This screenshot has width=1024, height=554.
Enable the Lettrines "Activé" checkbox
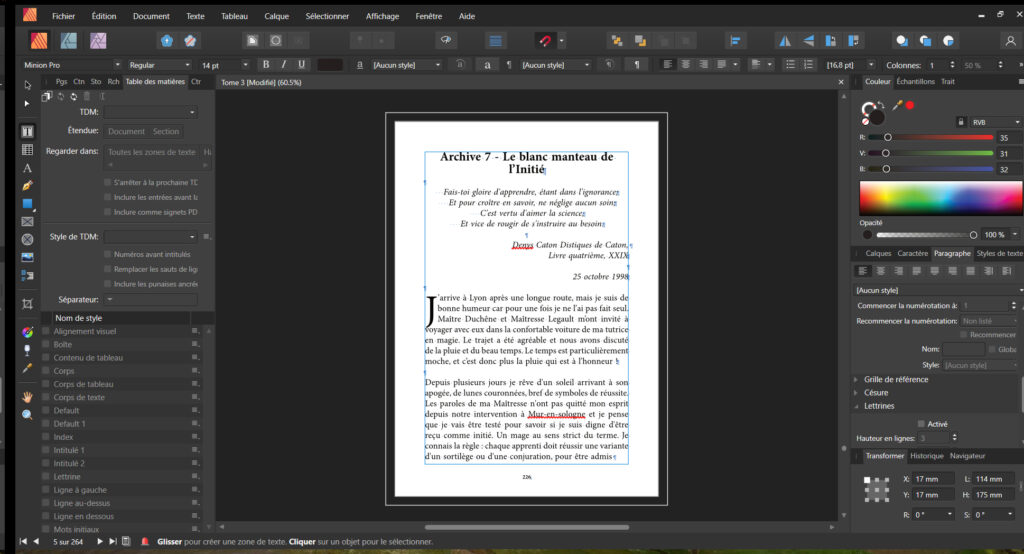pos(921,424)
